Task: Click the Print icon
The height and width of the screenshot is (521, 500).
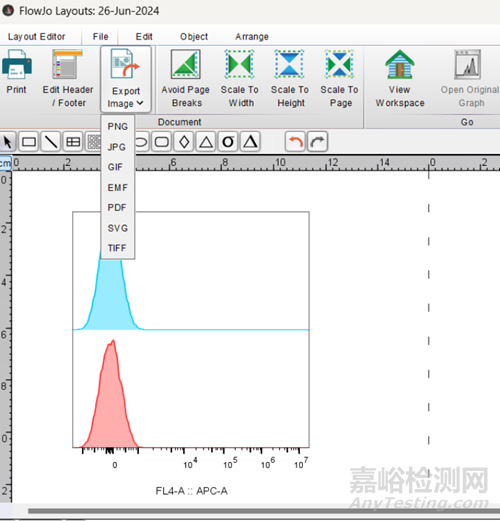Action: (x=17, y=64)
